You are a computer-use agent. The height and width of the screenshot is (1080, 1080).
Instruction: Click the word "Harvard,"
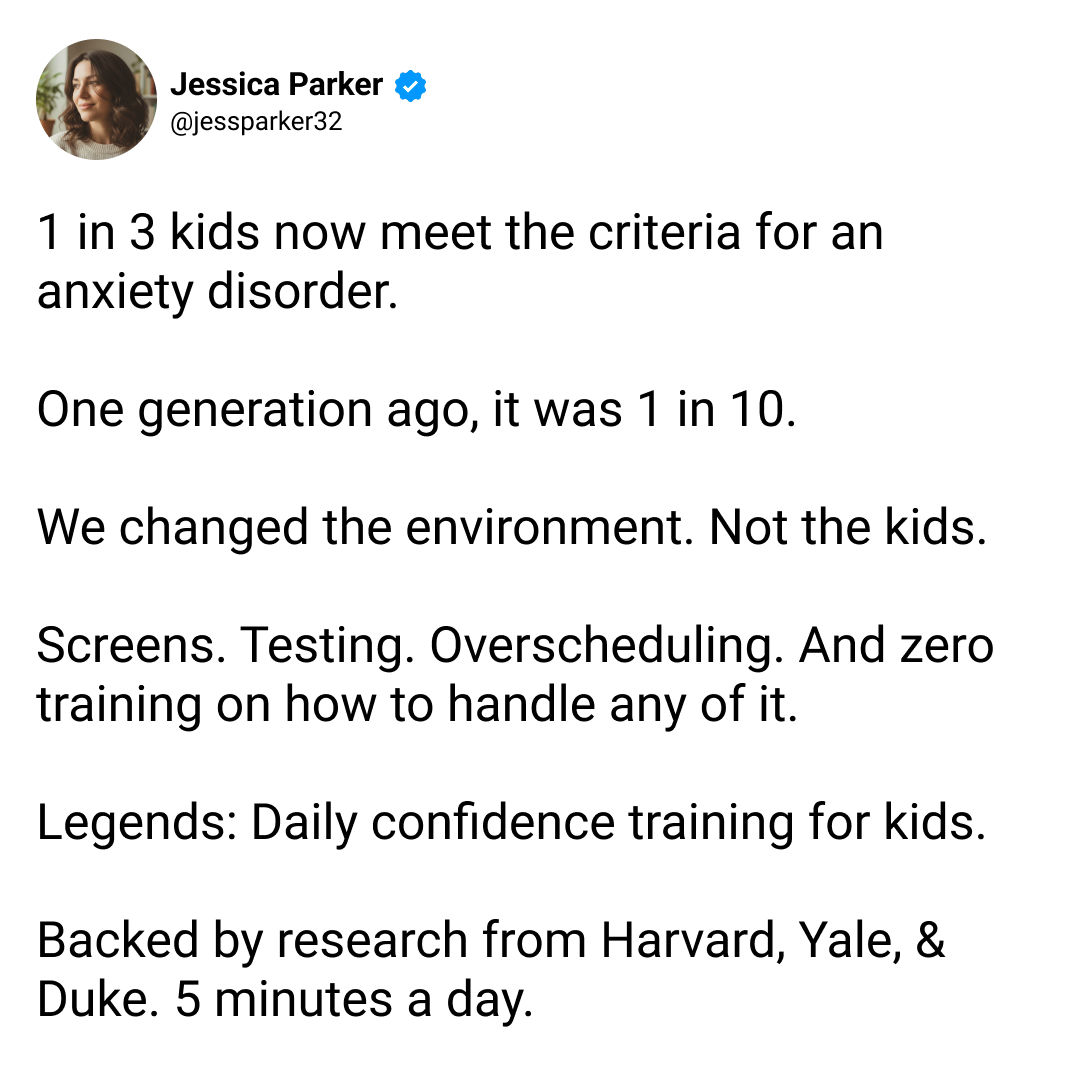pos(693,941)
